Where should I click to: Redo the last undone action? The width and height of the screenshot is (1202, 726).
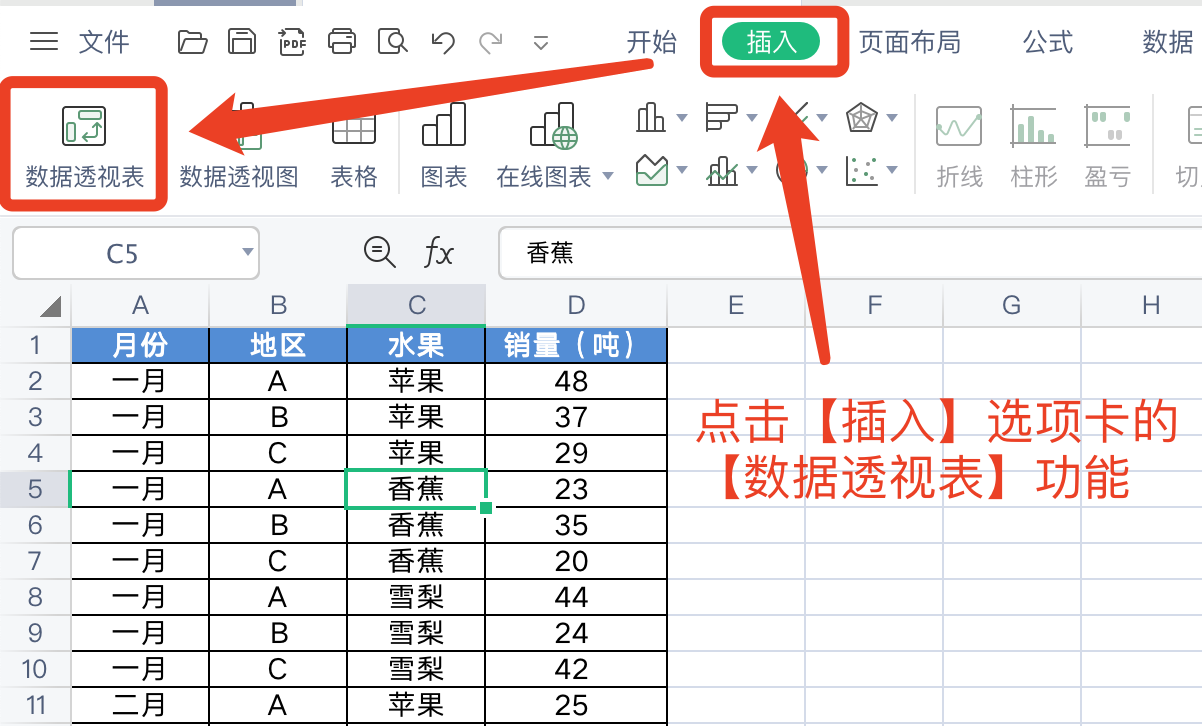pos(490,42)
